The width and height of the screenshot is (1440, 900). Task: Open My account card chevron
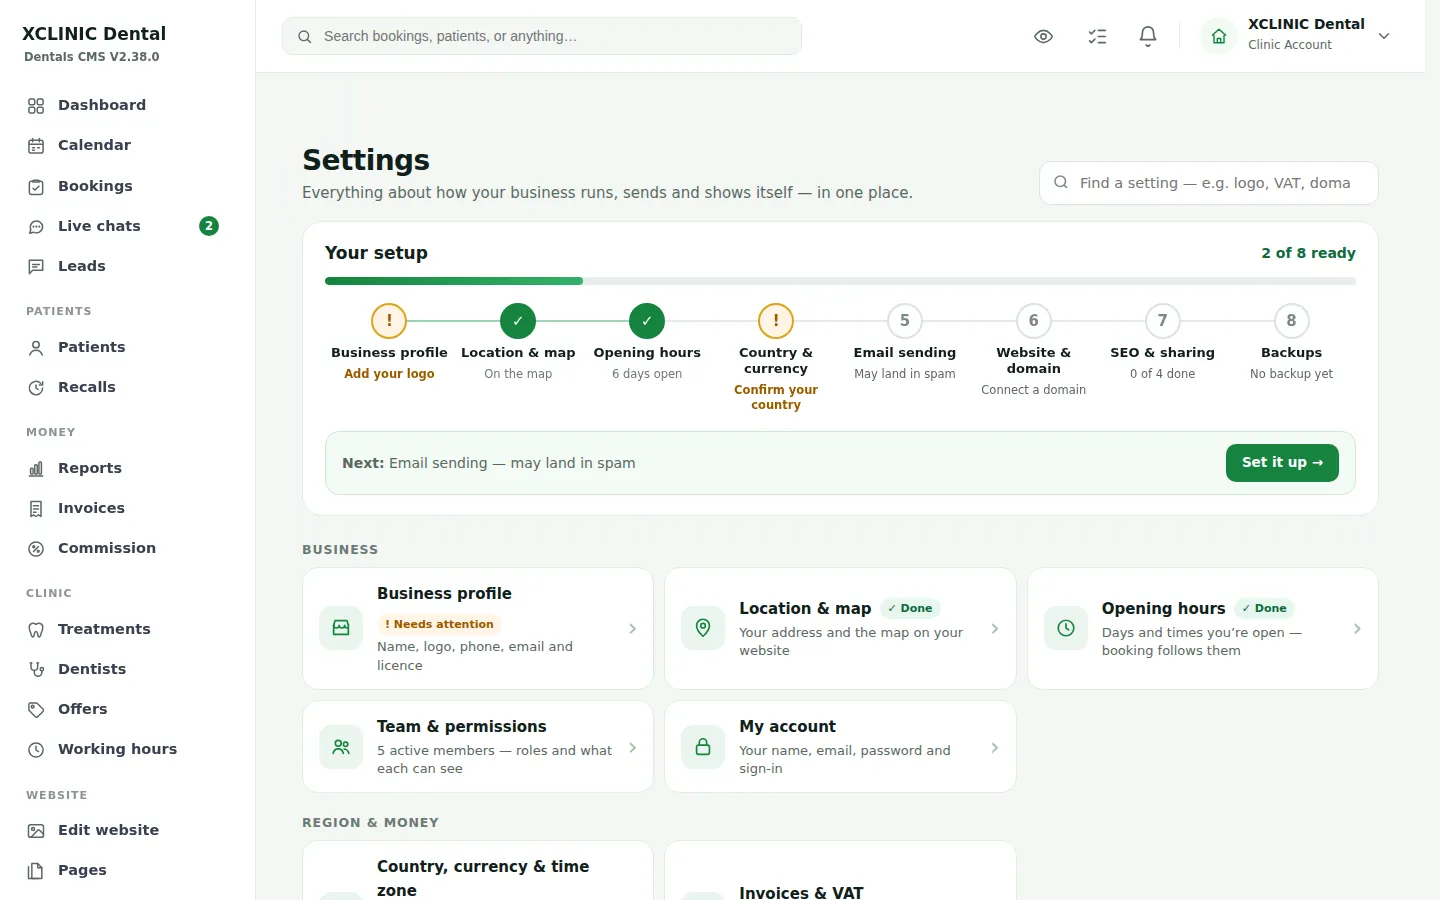tap(995, 748)
